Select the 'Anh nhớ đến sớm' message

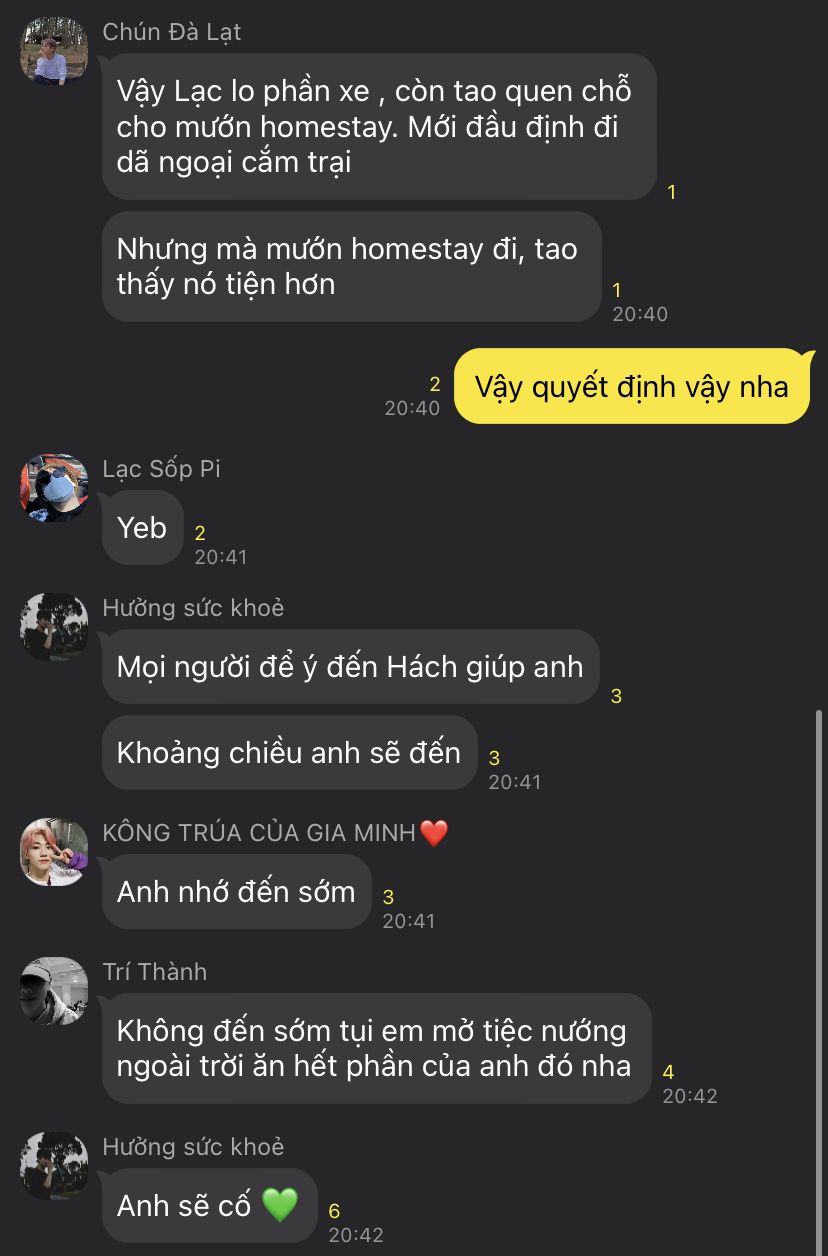pyautogui.click(x=237, y=891)
